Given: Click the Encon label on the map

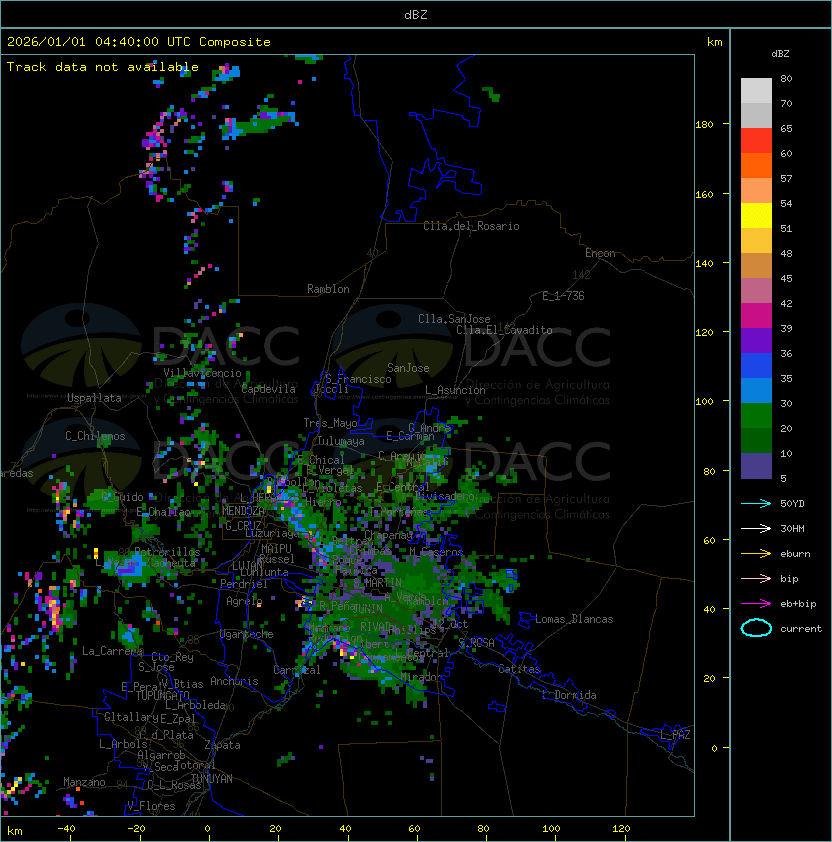Looking at the screenshot, I should [x=600, y=253].
